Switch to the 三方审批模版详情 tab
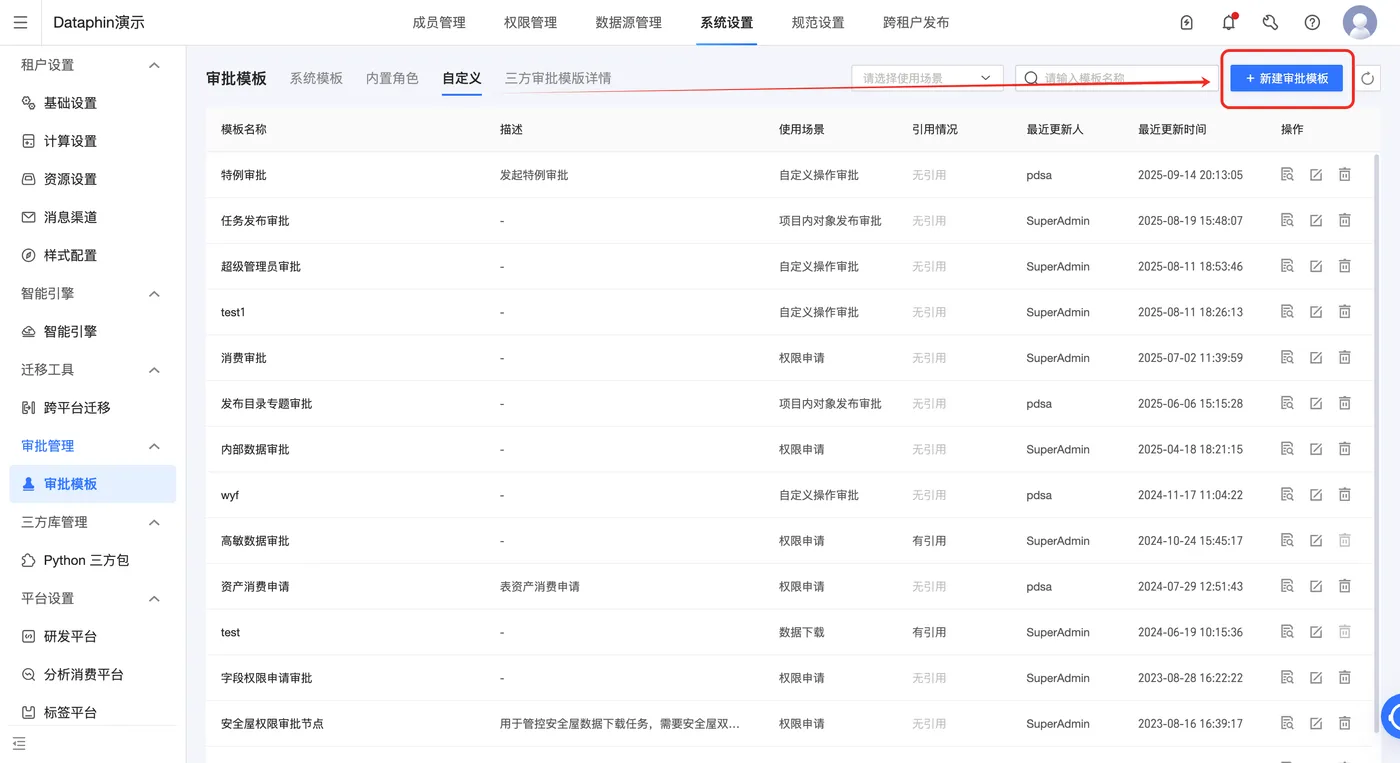 click(558, 78)
